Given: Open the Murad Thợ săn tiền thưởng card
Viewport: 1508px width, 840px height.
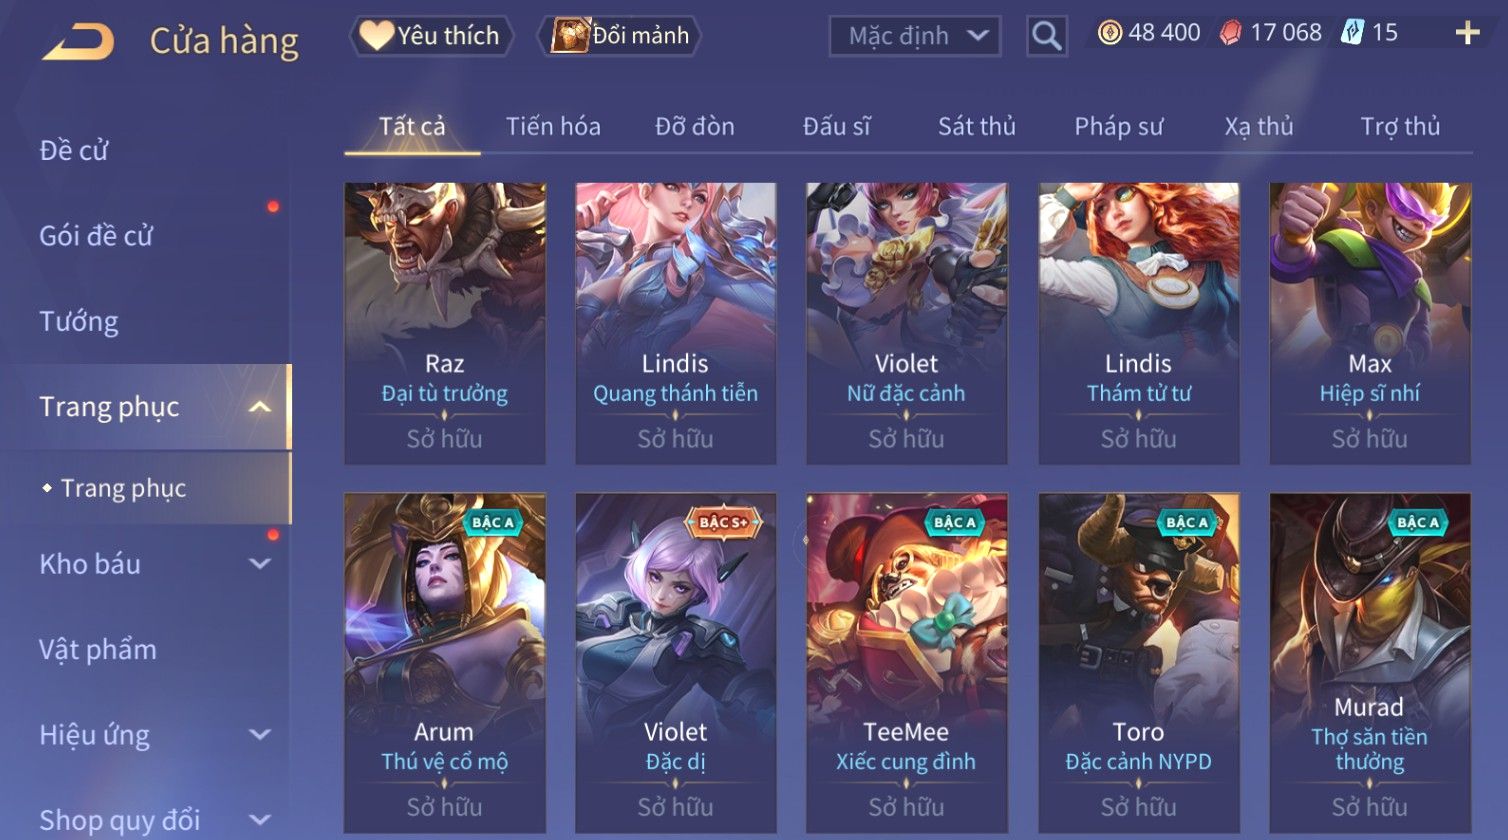Looking at the screenshot, I should [x=1370, y=664].
